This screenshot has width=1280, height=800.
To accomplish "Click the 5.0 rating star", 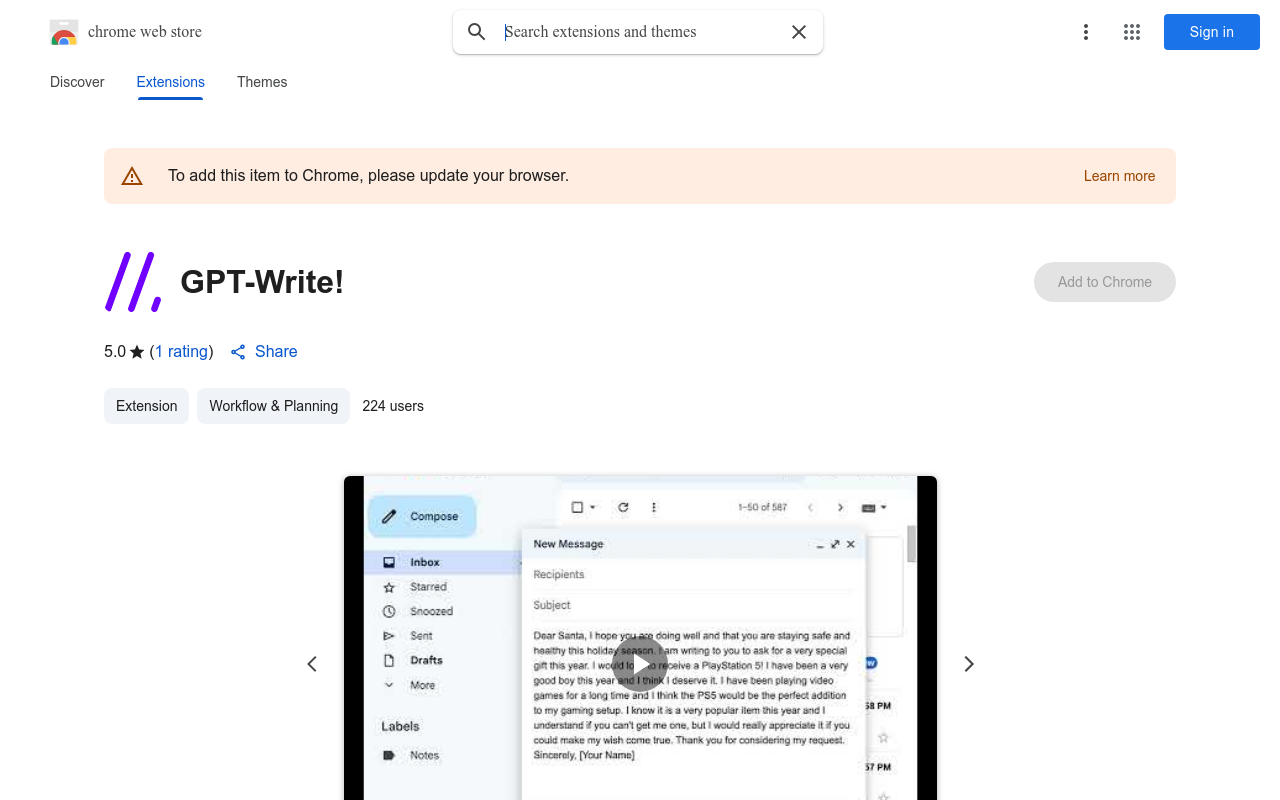I will (x=137, y=352).
